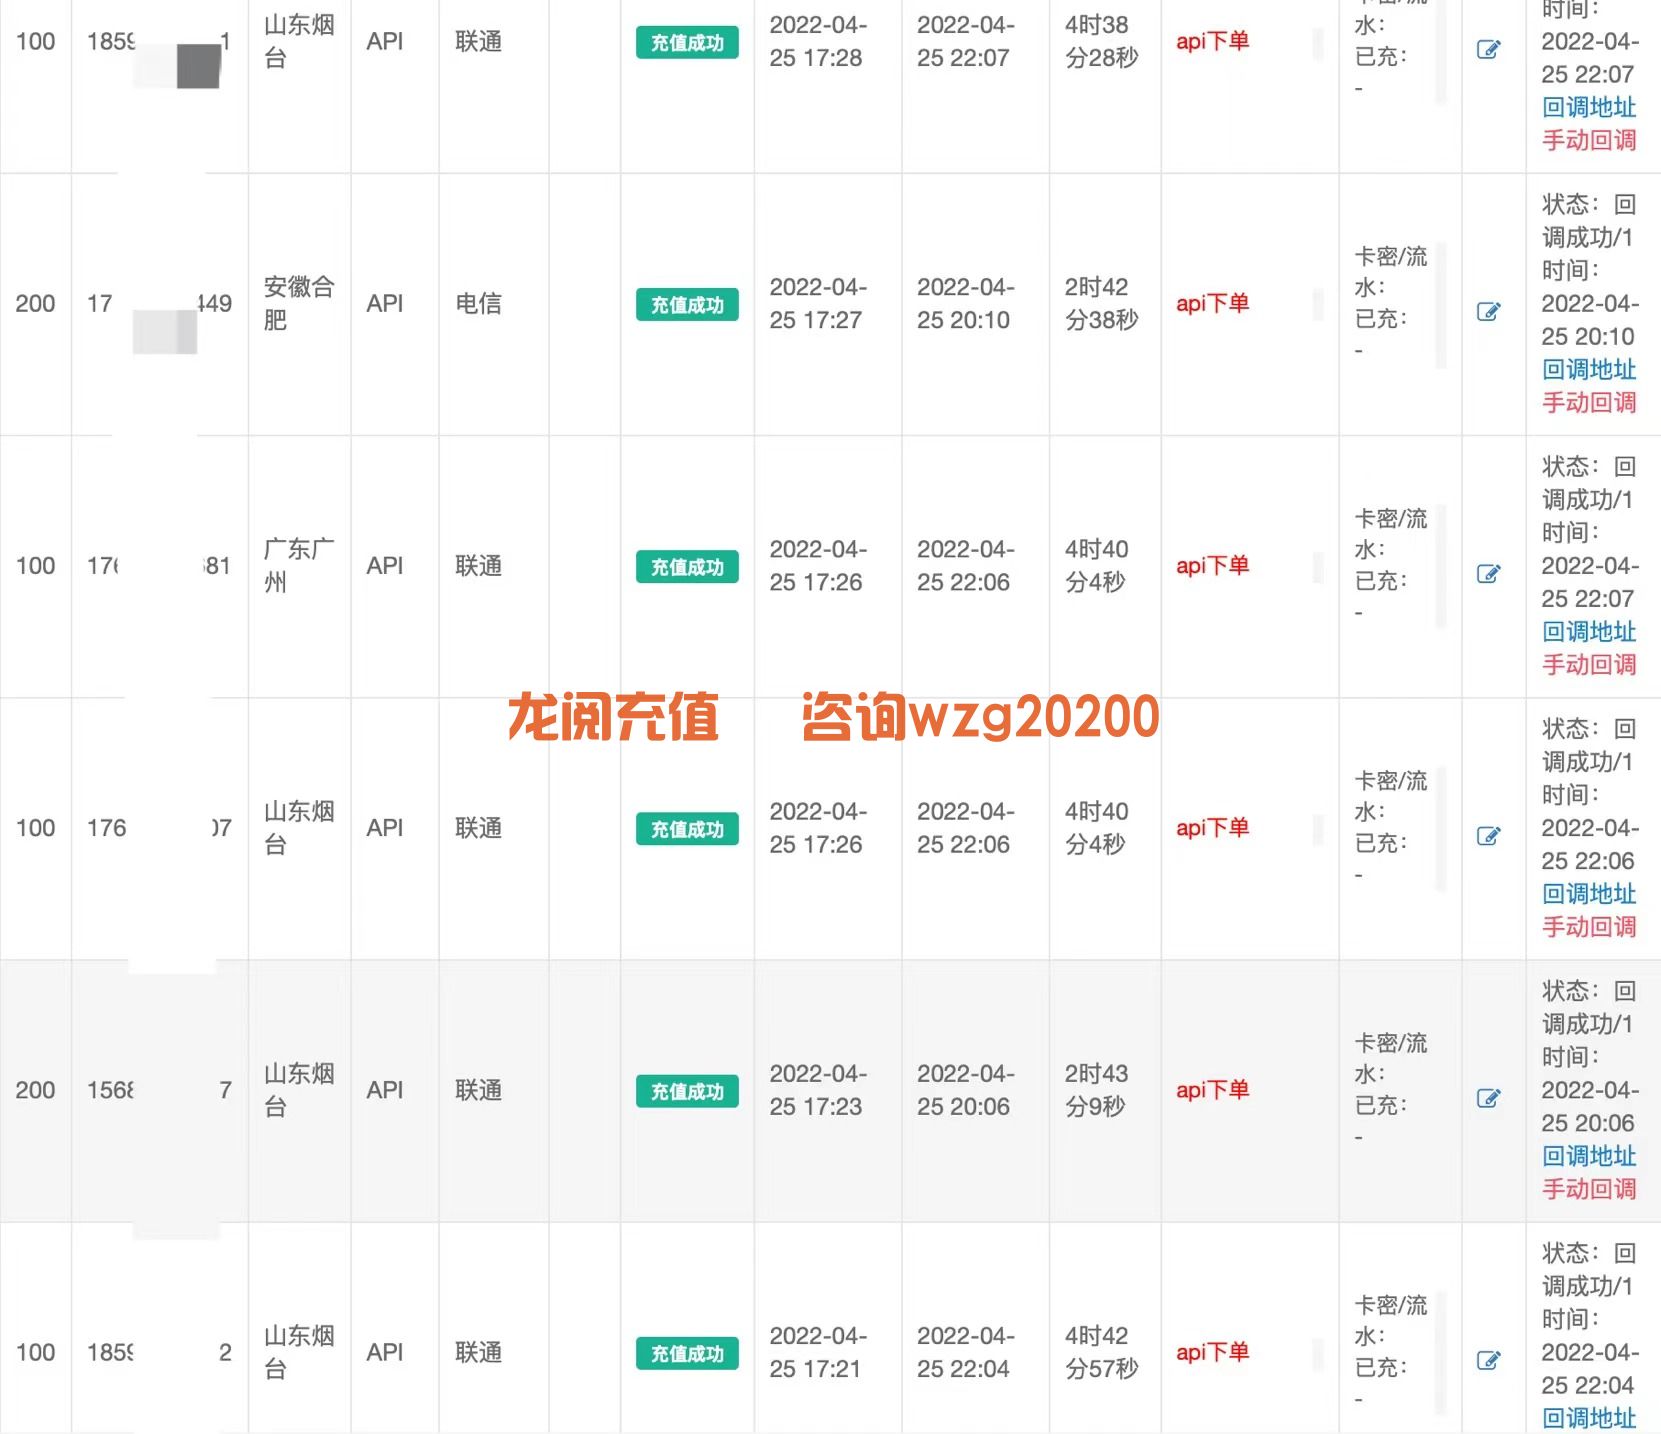Click 充值成功 badge in the 17:28 order row
Screen dimensions: 1661x1434
point(687,42)
